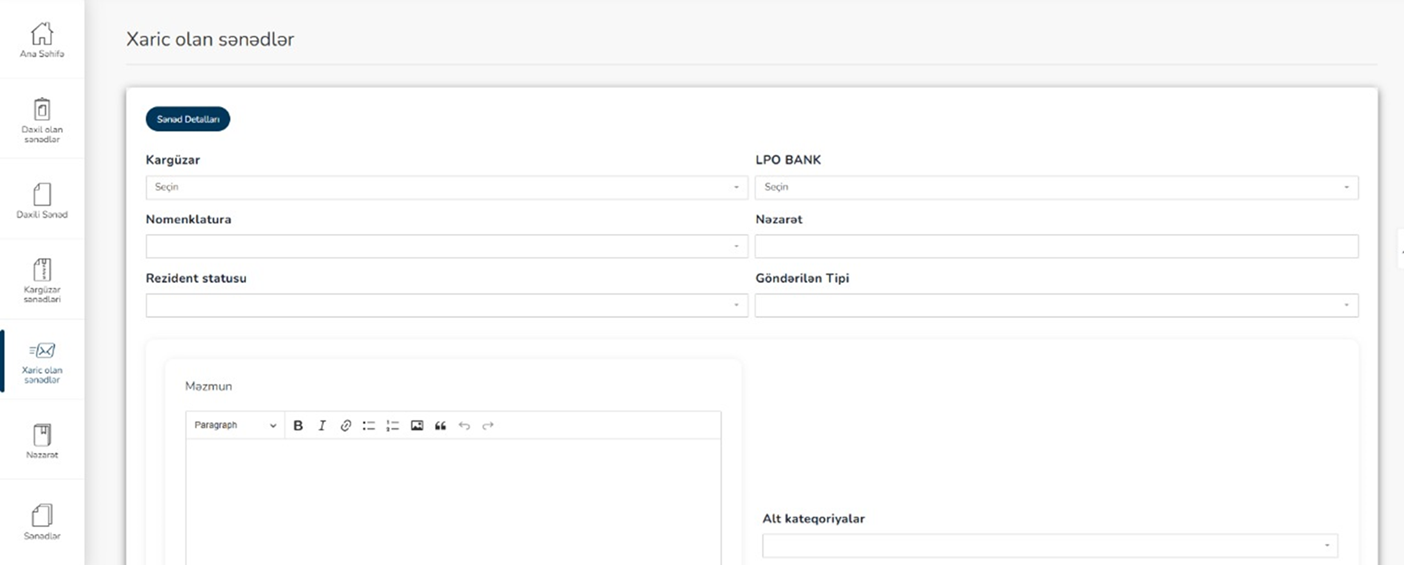Click the Rezident statusu label
The image size is (1404, 565).
(196, 278)
